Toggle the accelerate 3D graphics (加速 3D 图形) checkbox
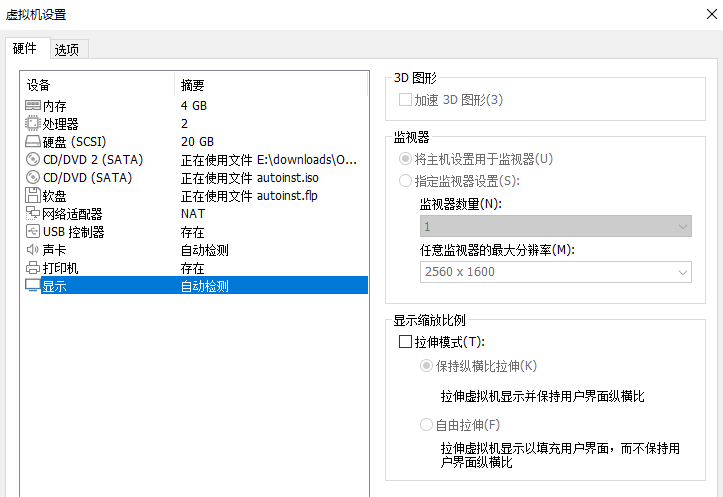The height and width of the screenshot is (497, 723). click(x=406, y=100)
